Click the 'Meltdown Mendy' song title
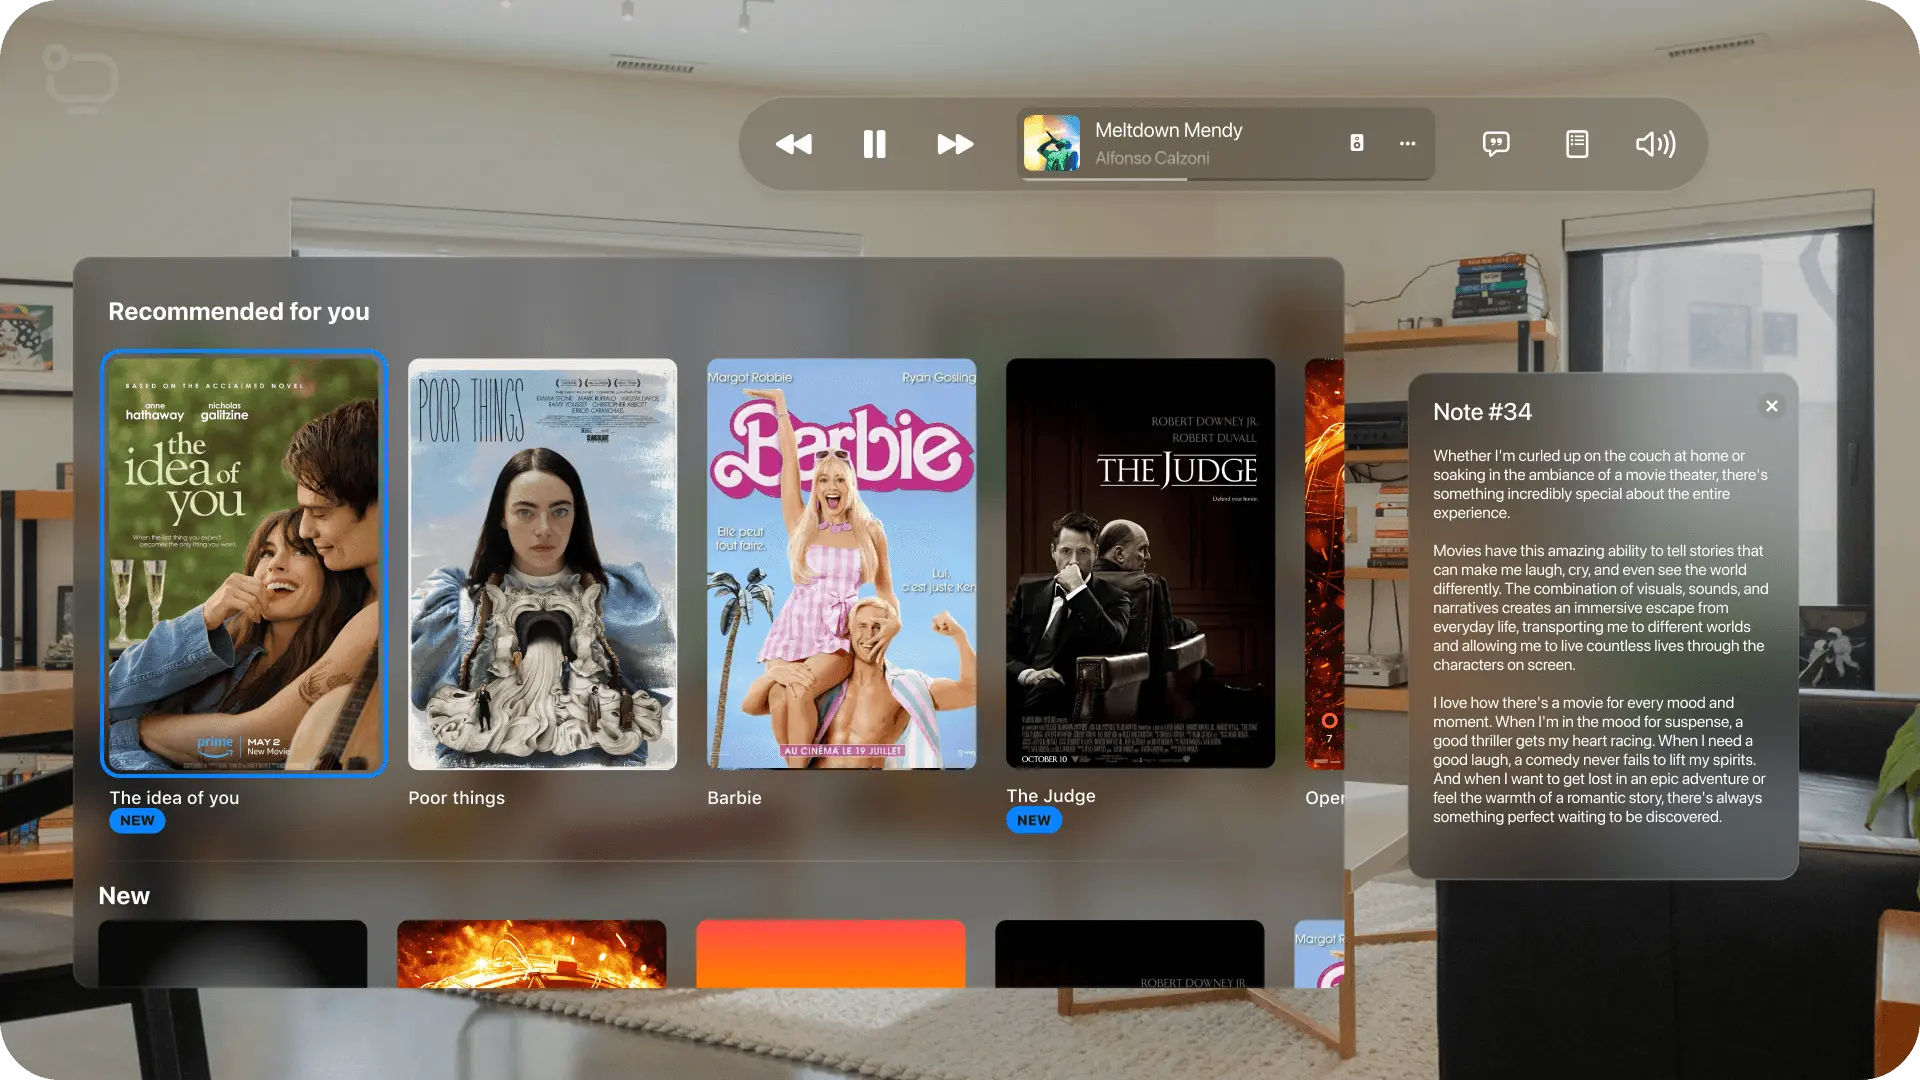This screenshot has width=1920, height=1080. click(1168, 130)
